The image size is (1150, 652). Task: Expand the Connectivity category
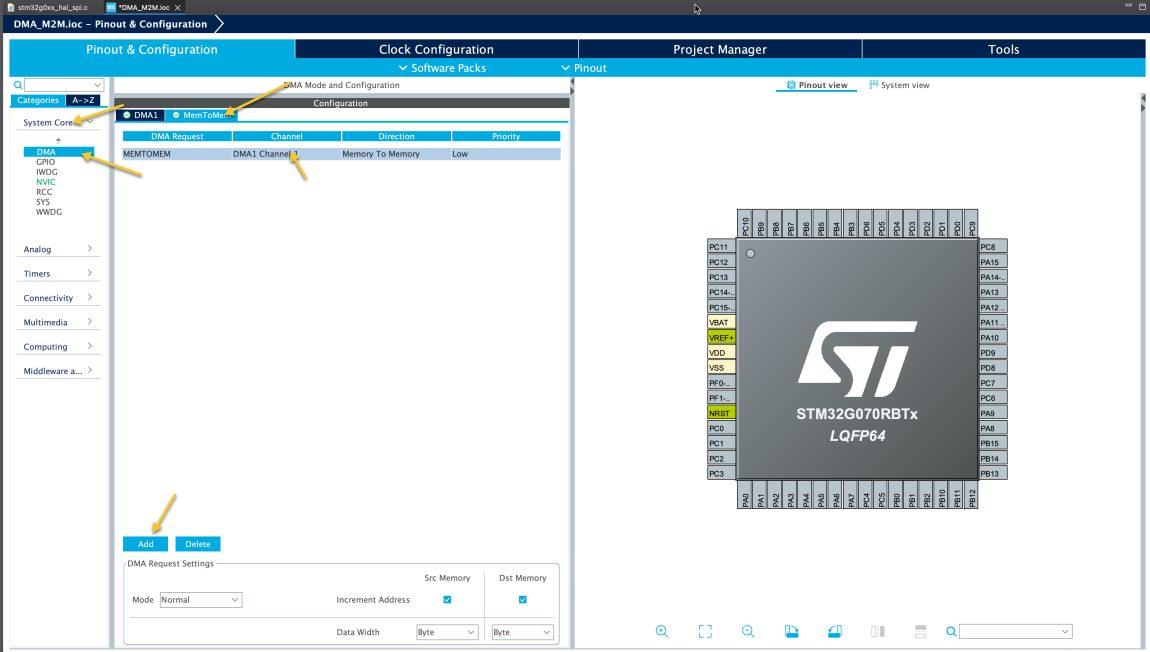[x=58, y=298]
